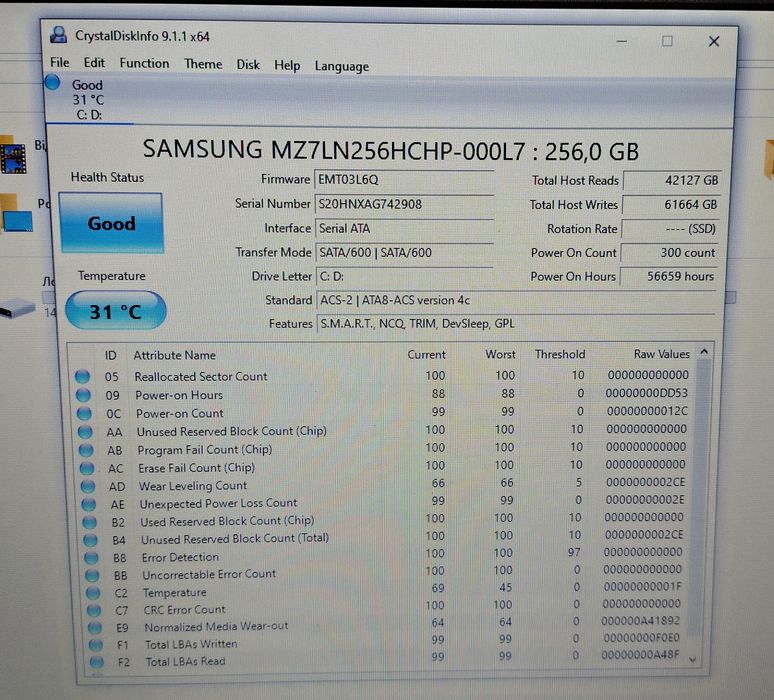Click the Rotation Rate value (SSD)
This screenshot has width=774, height=700.
(670, 229)
